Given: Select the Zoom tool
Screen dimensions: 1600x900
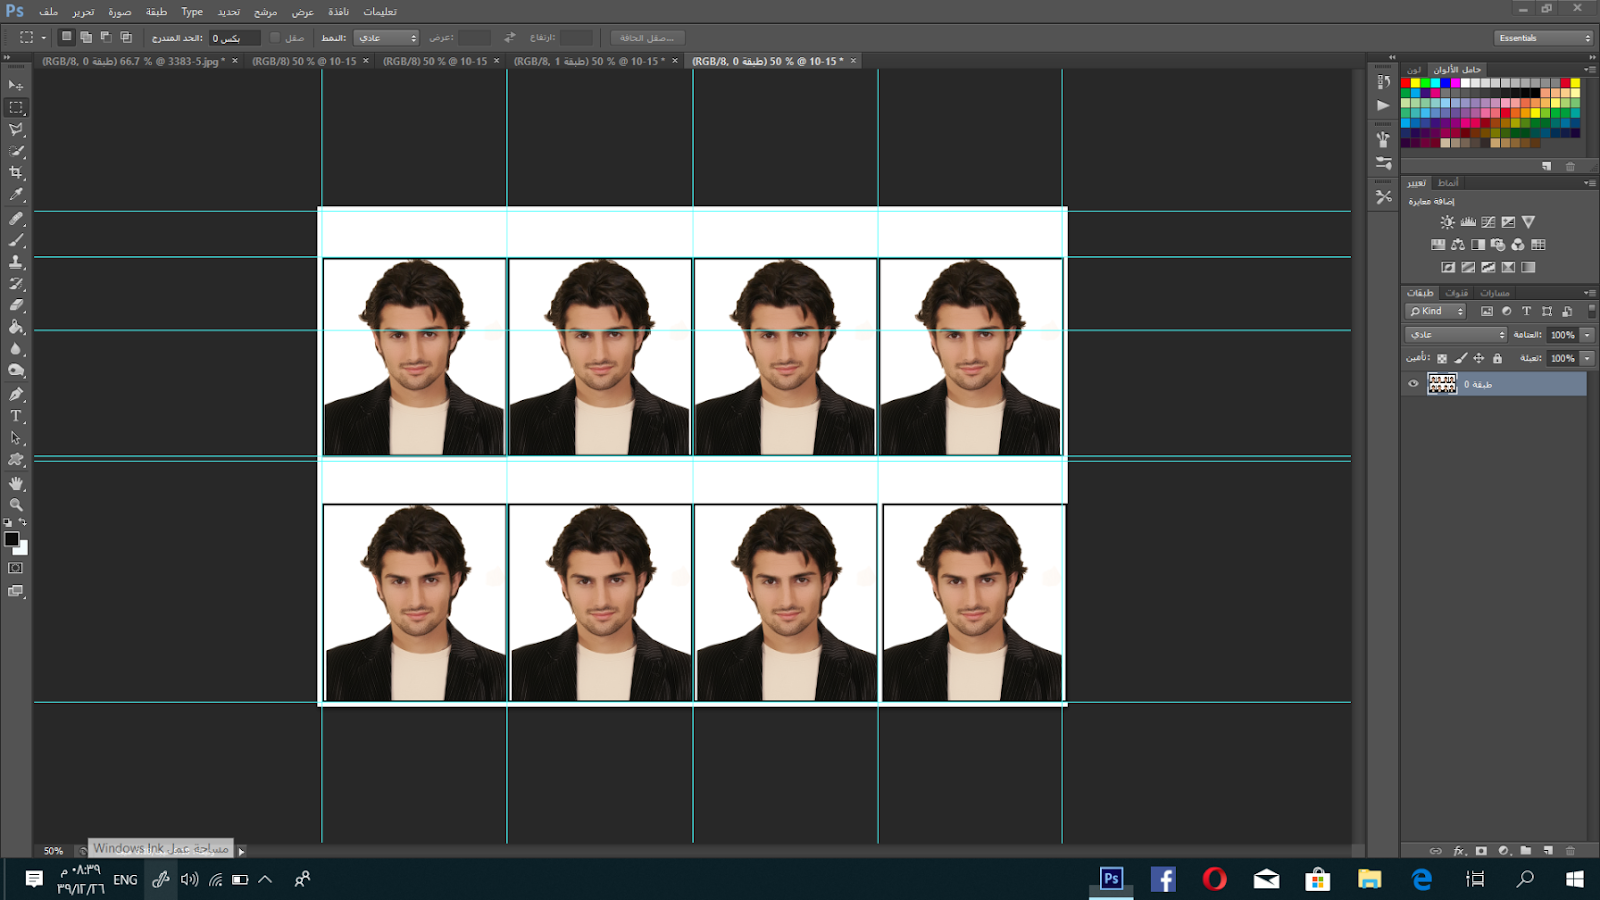Looking at the screenshot, I should click(x=16, y=505).
